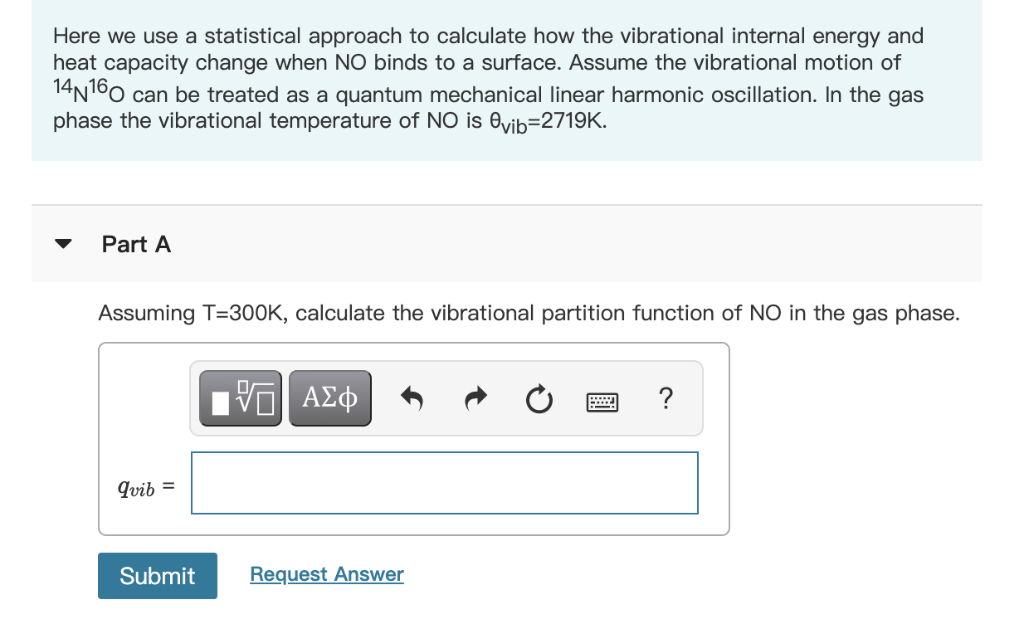This screenshot has height=629, width=1024.
Task: Open the math templates button
Action: (x=240, y=398)
